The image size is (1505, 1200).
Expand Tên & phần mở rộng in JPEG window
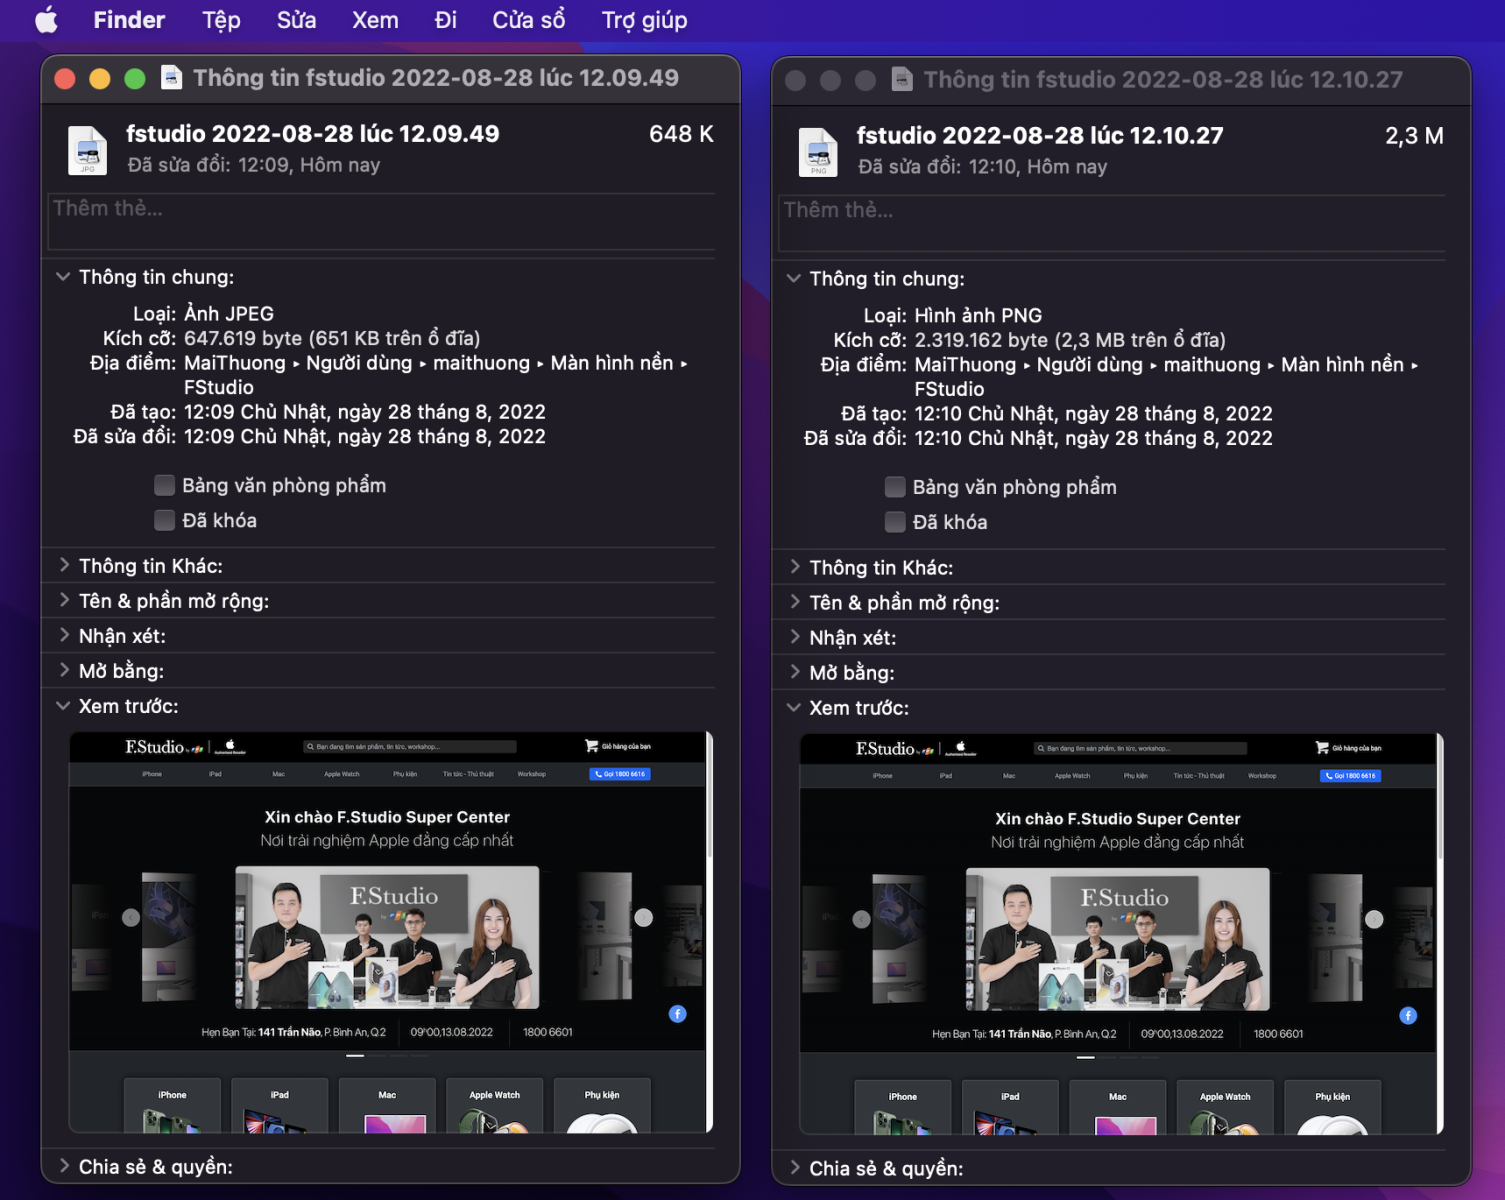tap(64, 600)
